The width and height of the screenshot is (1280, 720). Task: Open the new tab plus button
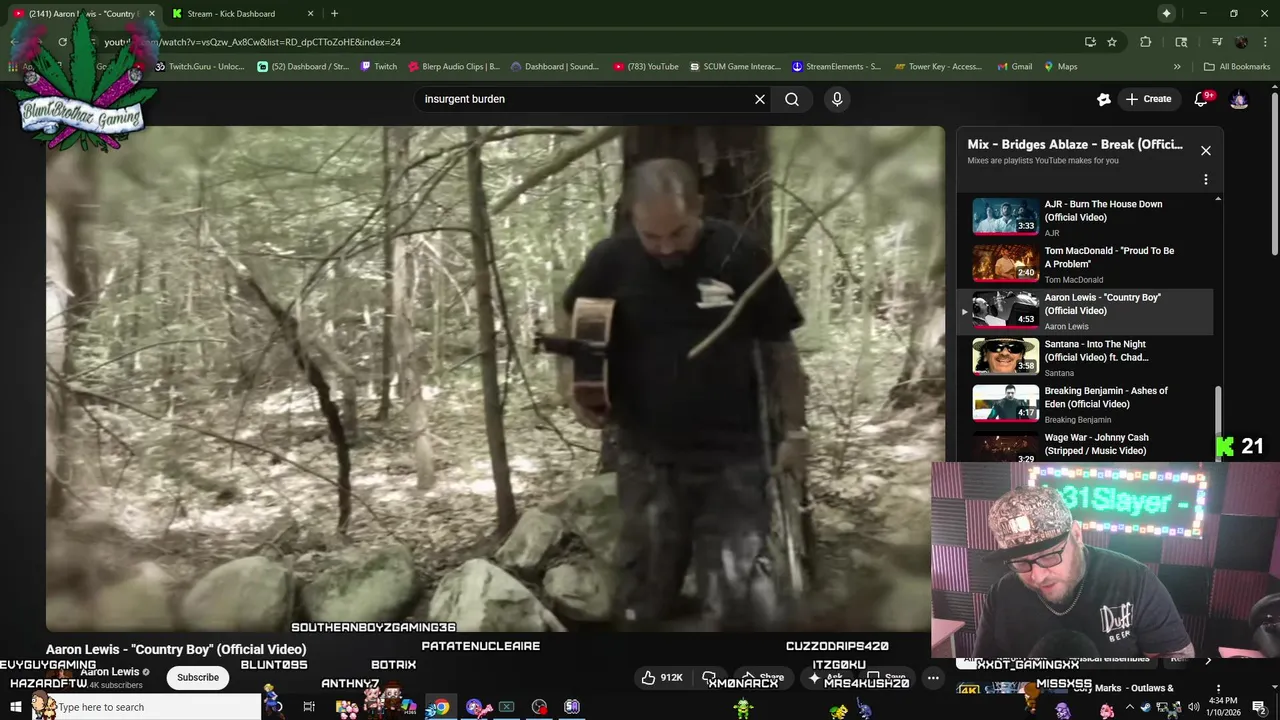(x=334, y=13)
